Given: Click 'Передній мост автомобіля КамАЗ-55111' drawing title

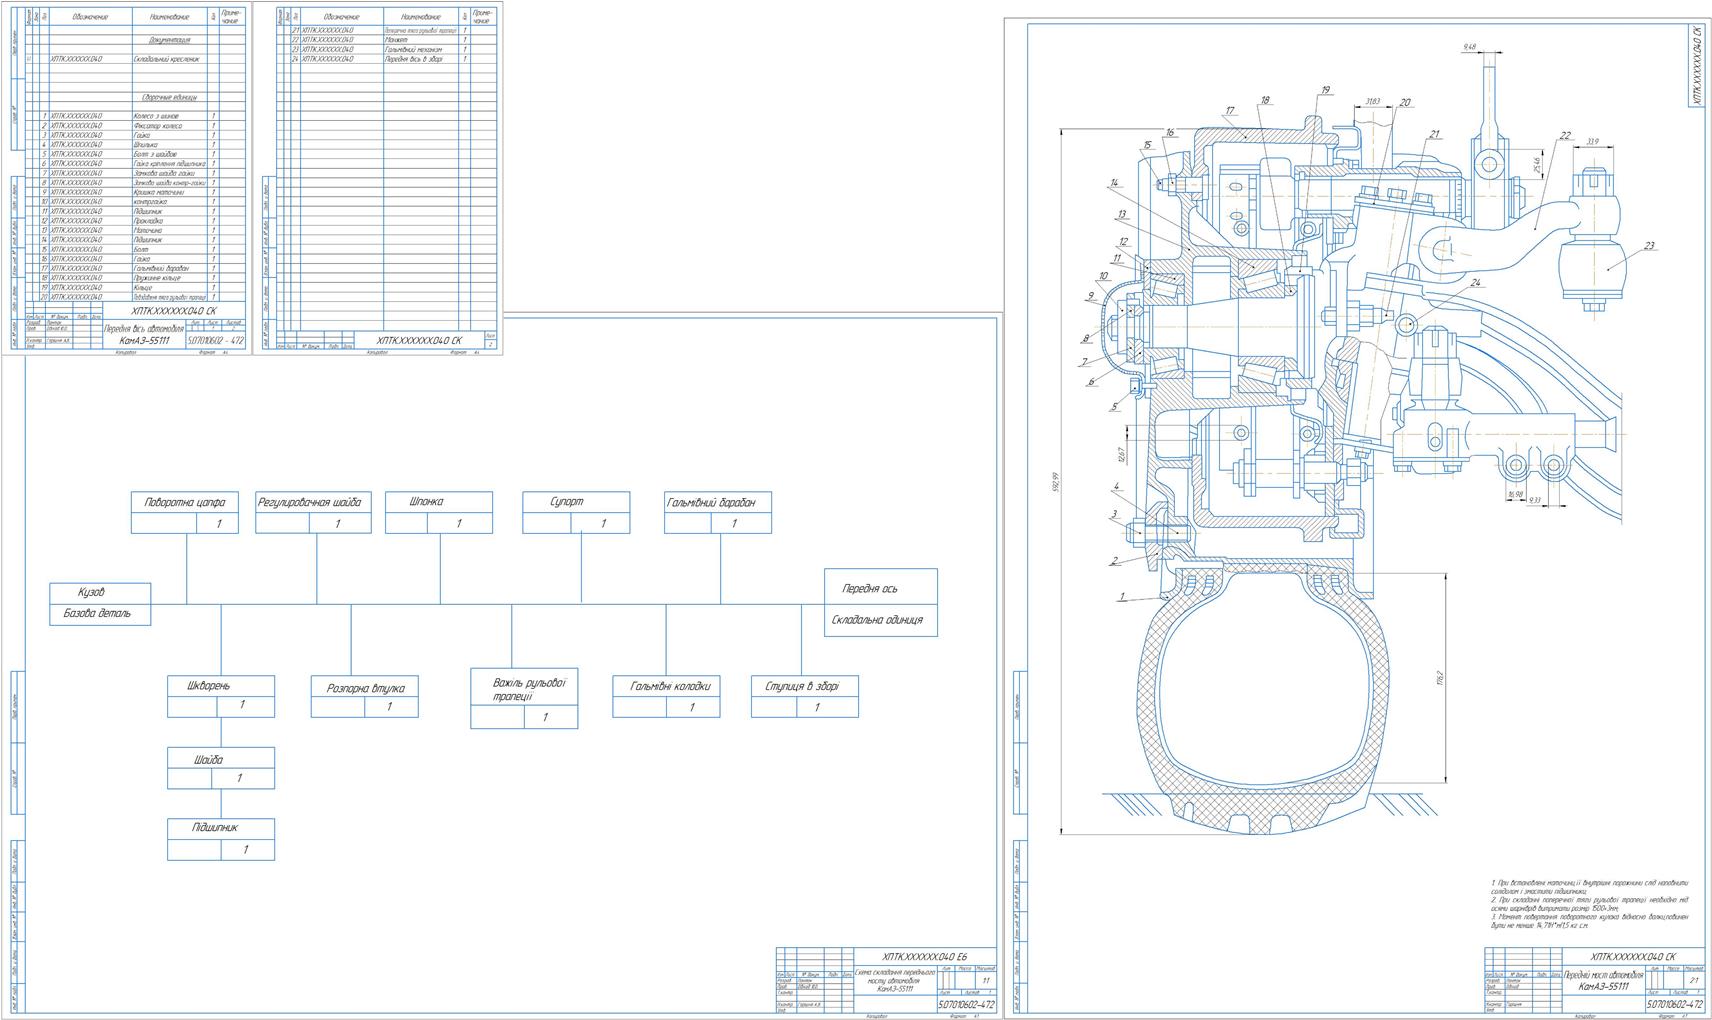Looking at the screenshot, I should 1604,980.
